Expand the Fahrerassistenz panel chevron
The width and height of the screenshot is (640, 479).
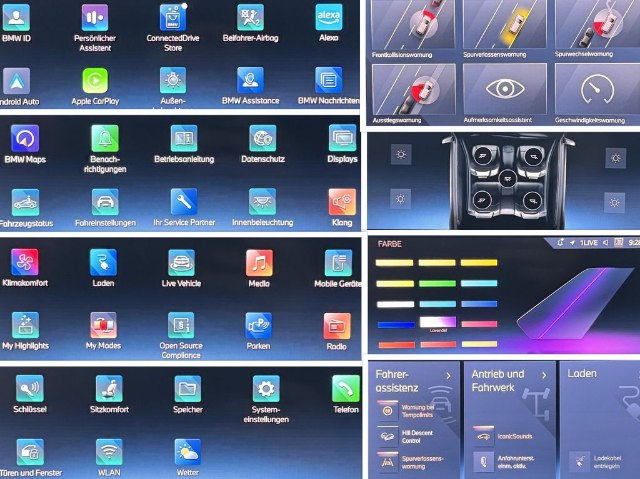point(446,375)
